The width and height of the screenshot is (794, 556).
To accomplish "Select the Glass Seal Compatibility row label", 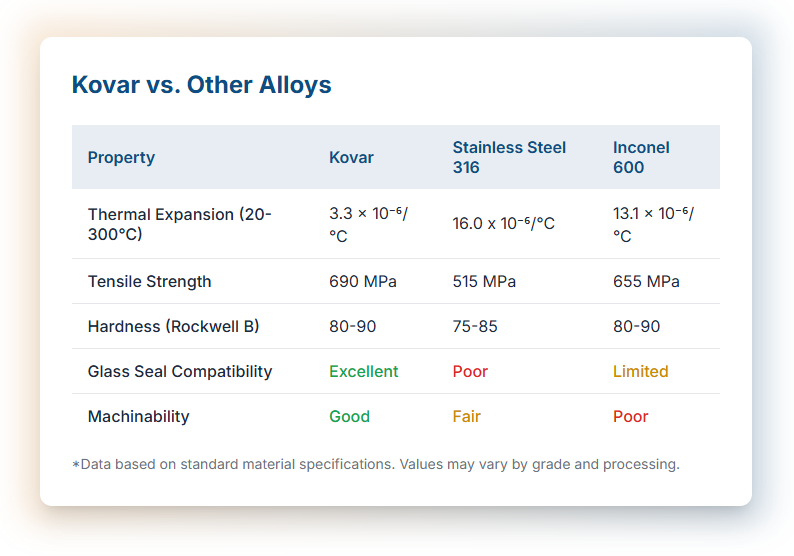I will 180,371.
